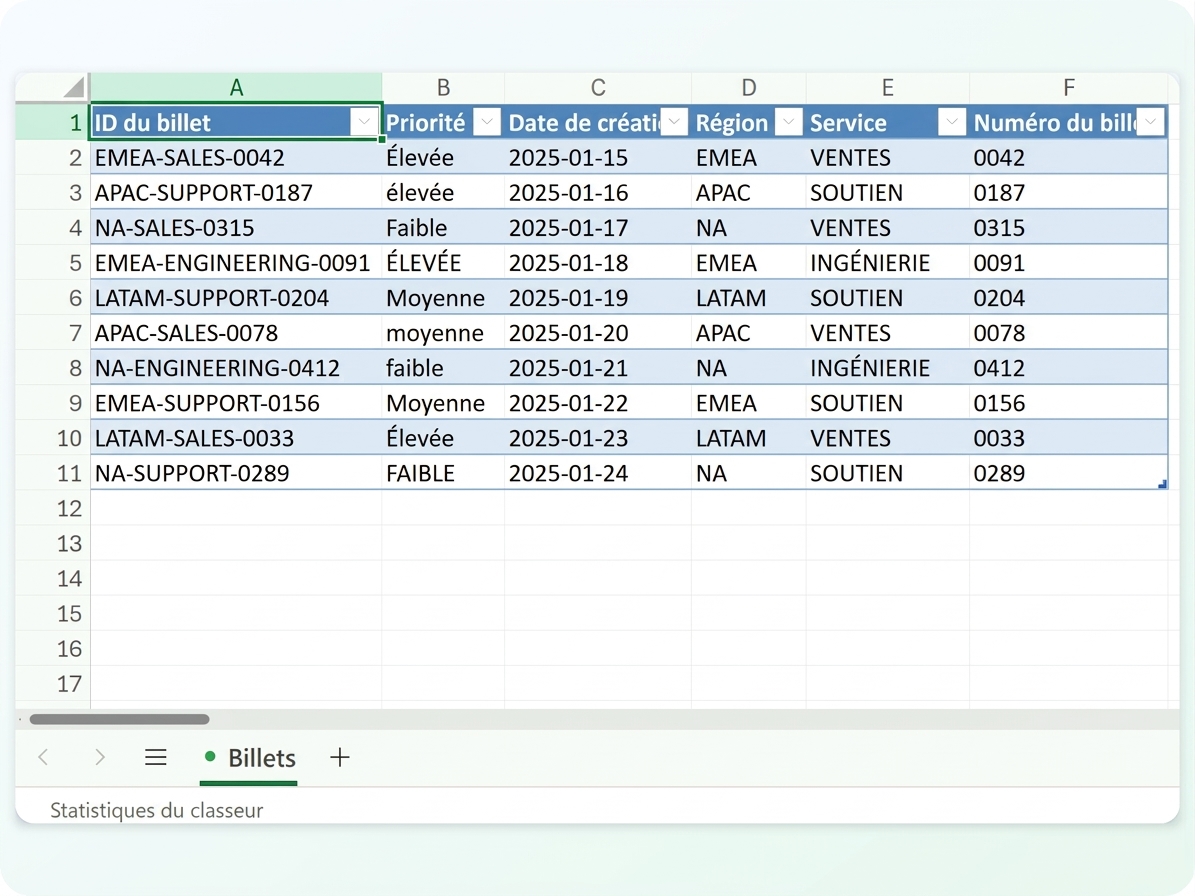Select column D header
Screen dimensions: 1195x896
click(x=748, y=88)
